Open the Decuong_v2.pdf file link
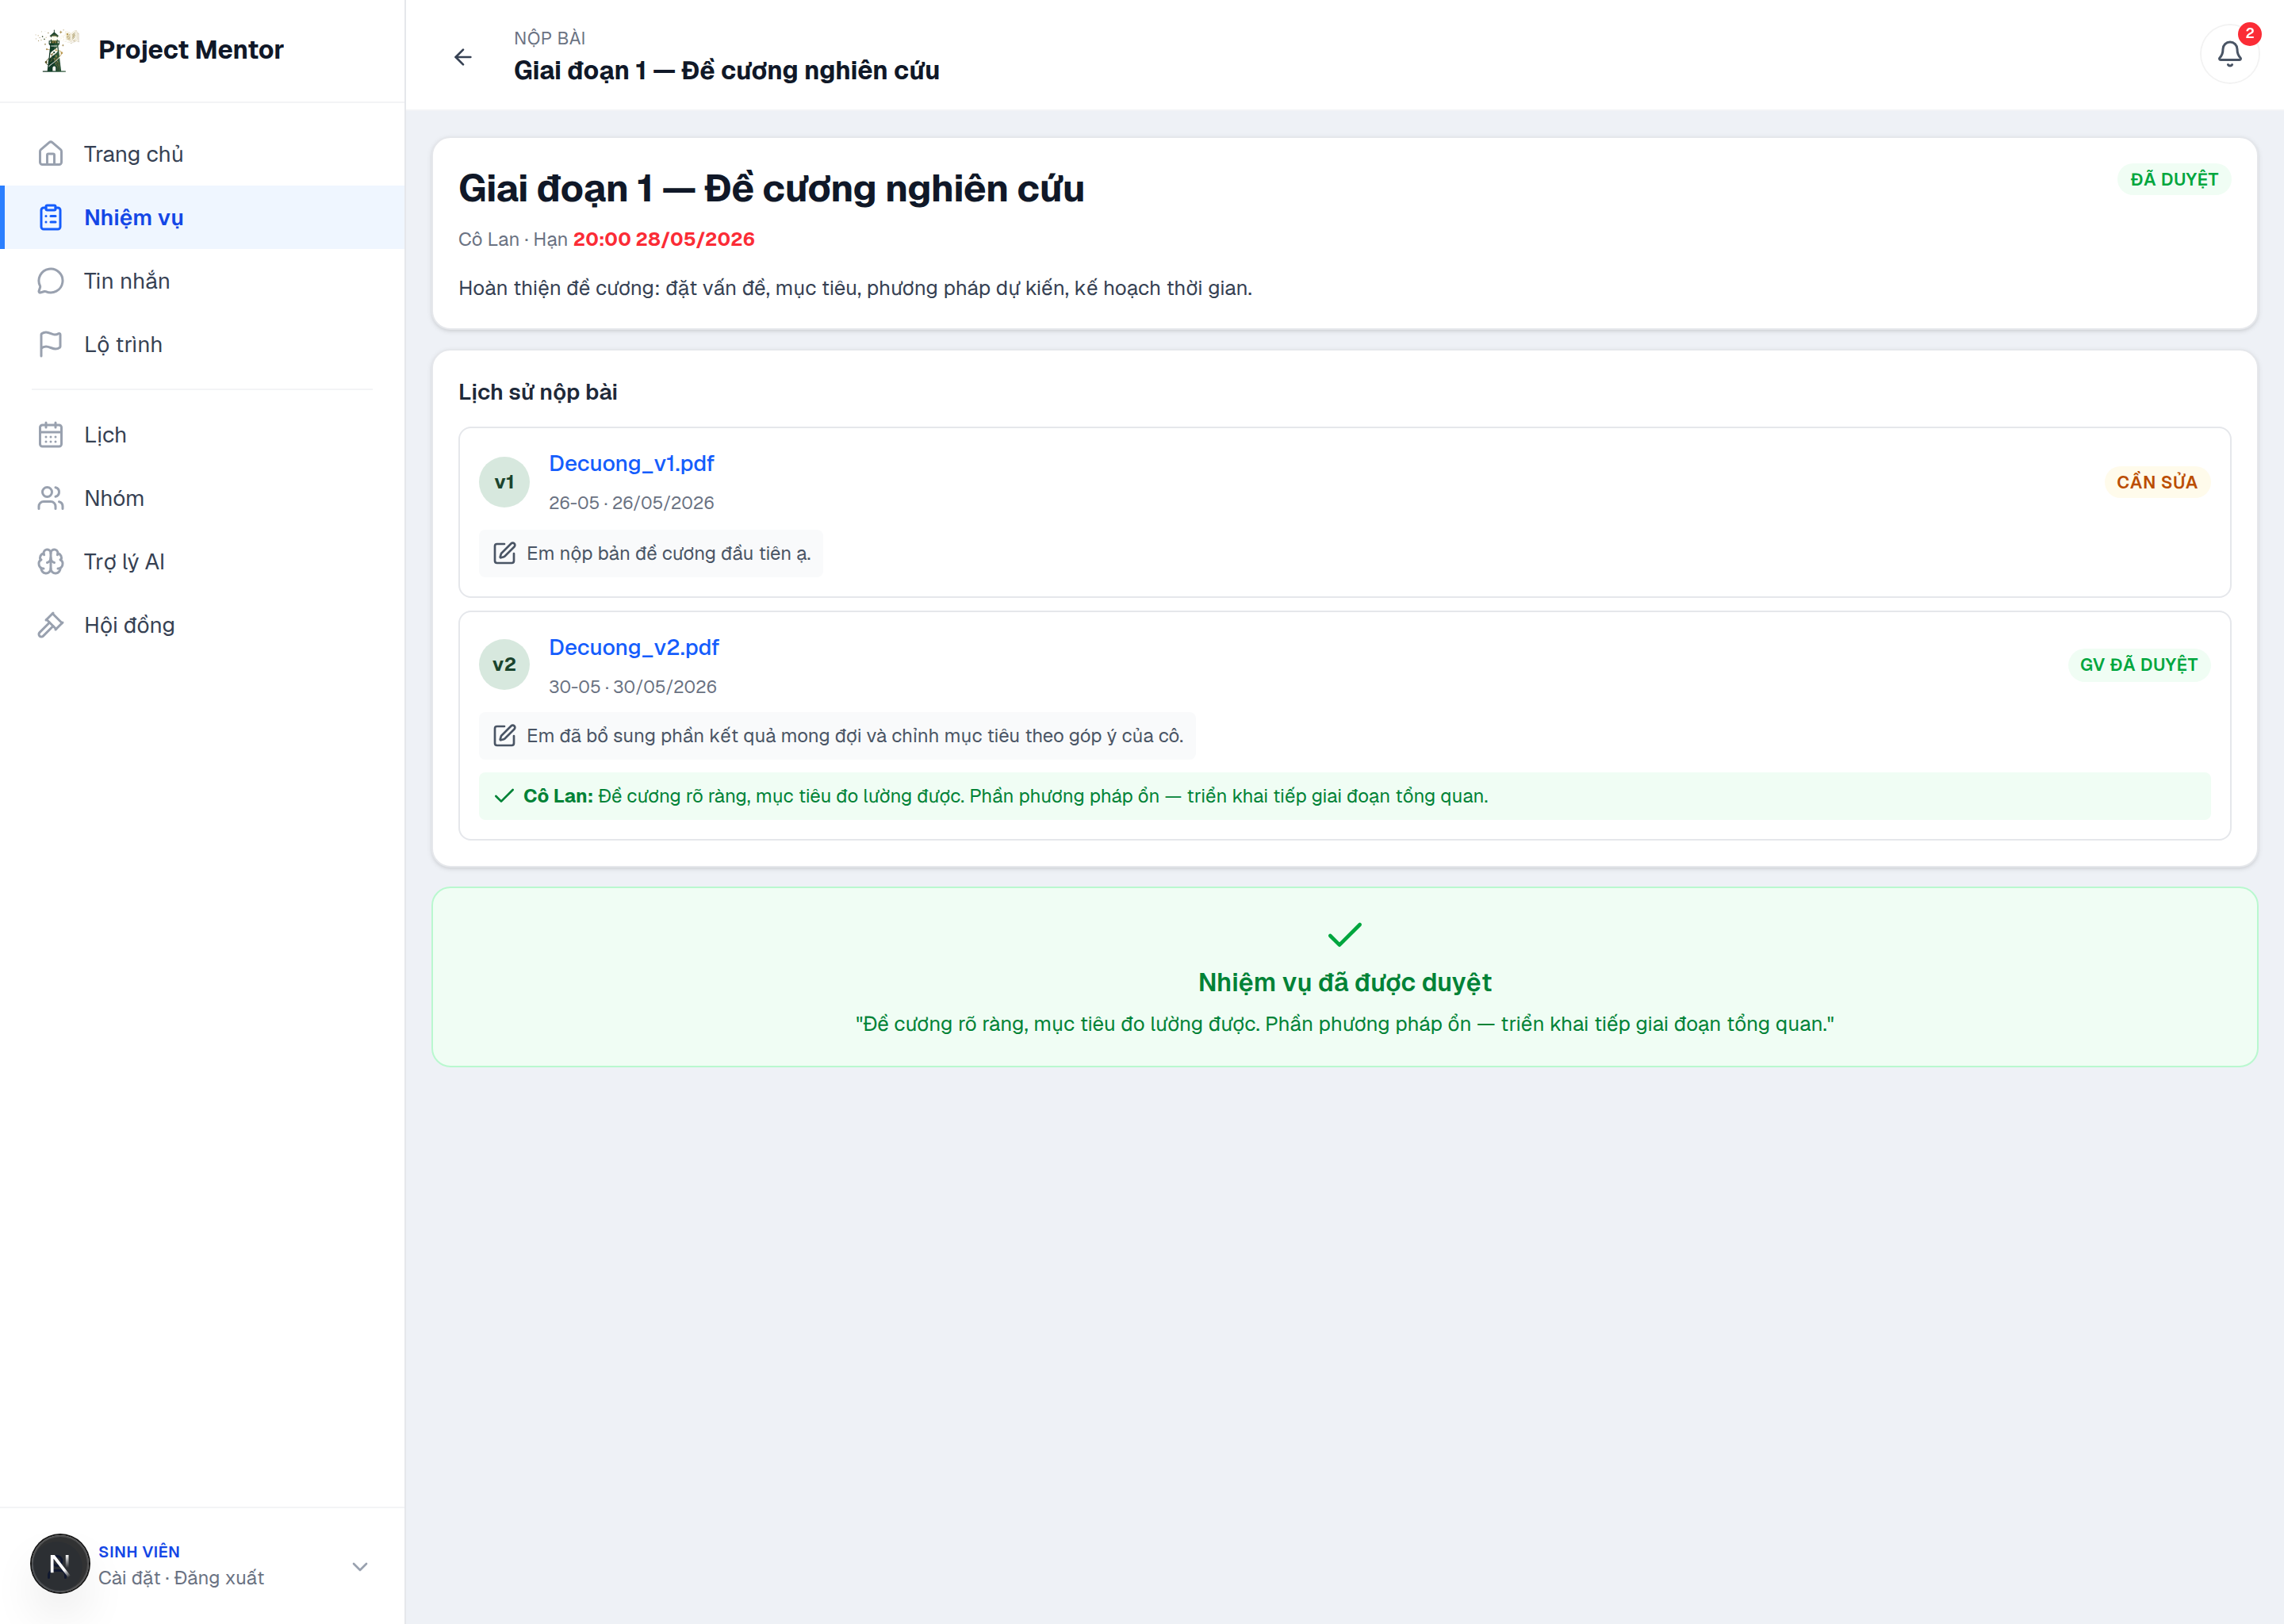Image resolution: width=2284 pixels, height=1624 pixels. (x=634, y=647)
